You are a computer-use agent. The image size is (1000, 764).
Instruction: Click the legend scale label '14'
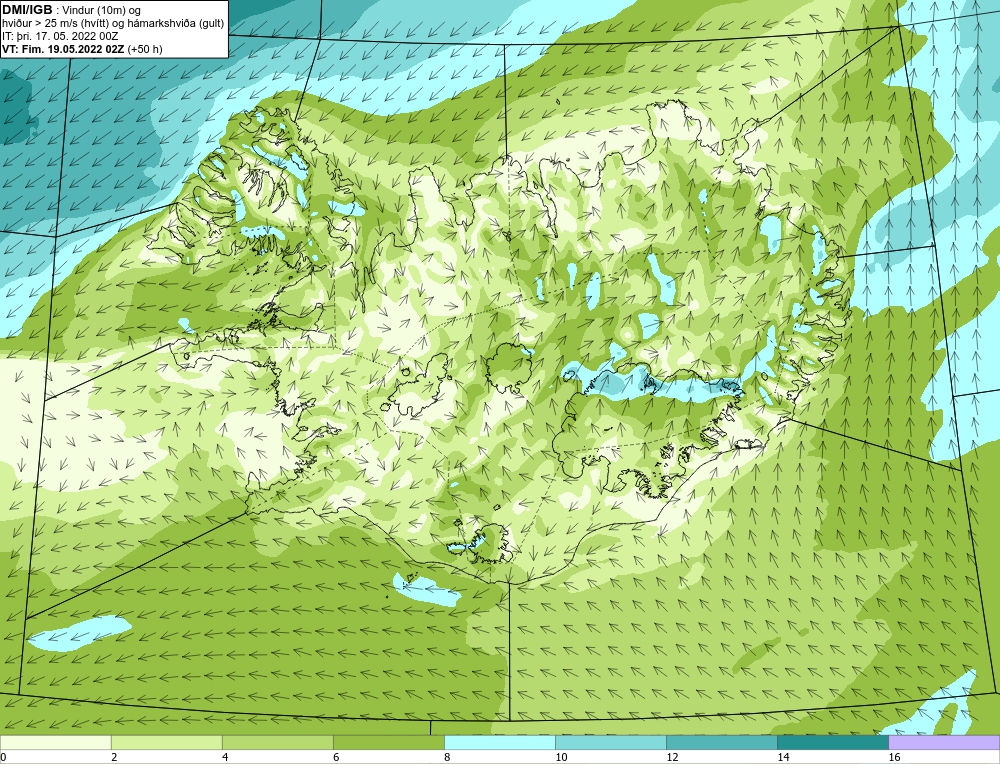point(783,757)
